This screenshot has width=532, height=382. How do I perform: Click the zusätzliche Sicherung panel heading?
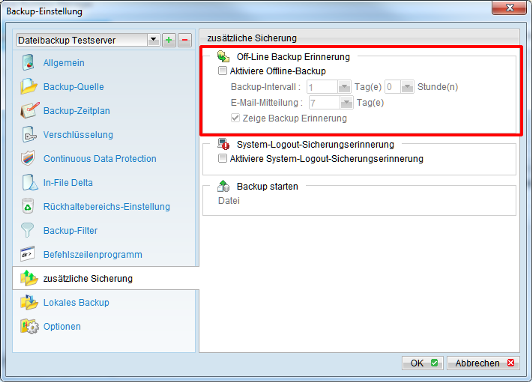point(252,38)
